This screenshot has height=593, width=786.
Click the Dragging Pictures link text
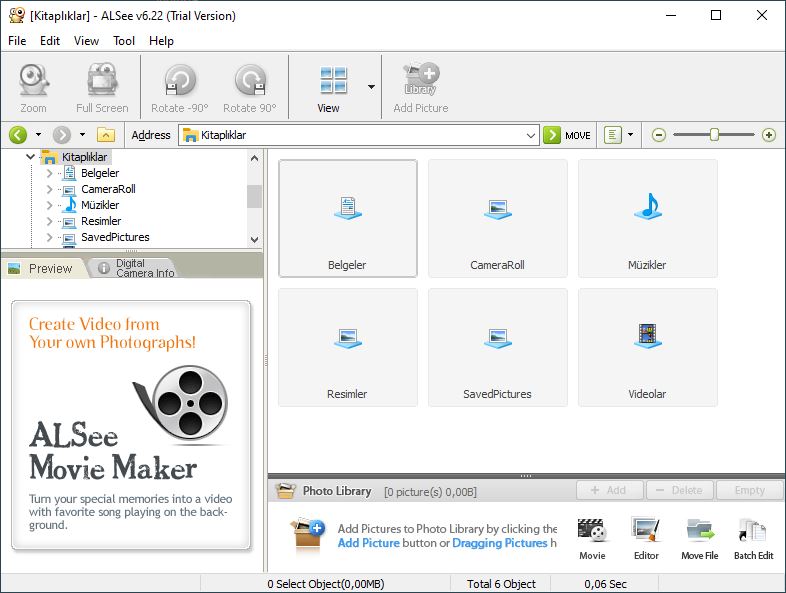click(500, 543)
